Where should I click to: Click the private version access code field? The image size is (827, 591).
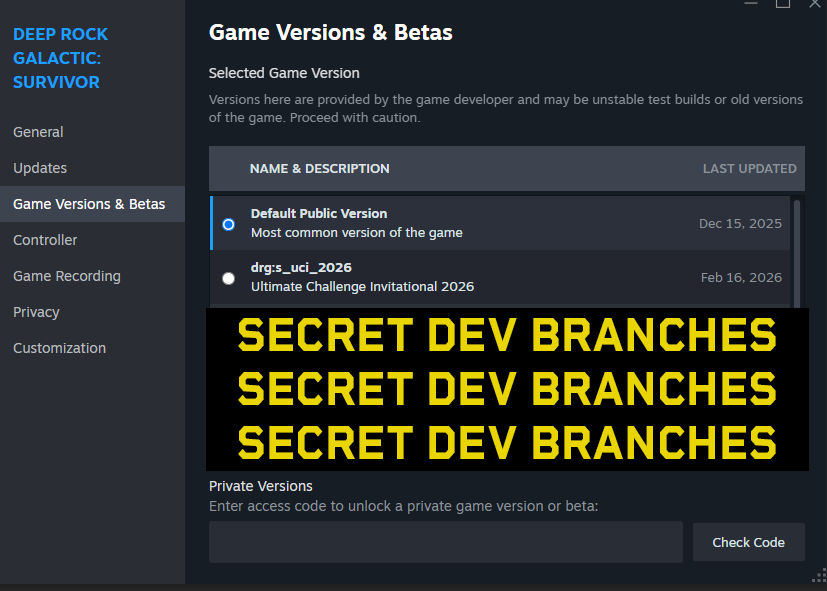point(445,542)
